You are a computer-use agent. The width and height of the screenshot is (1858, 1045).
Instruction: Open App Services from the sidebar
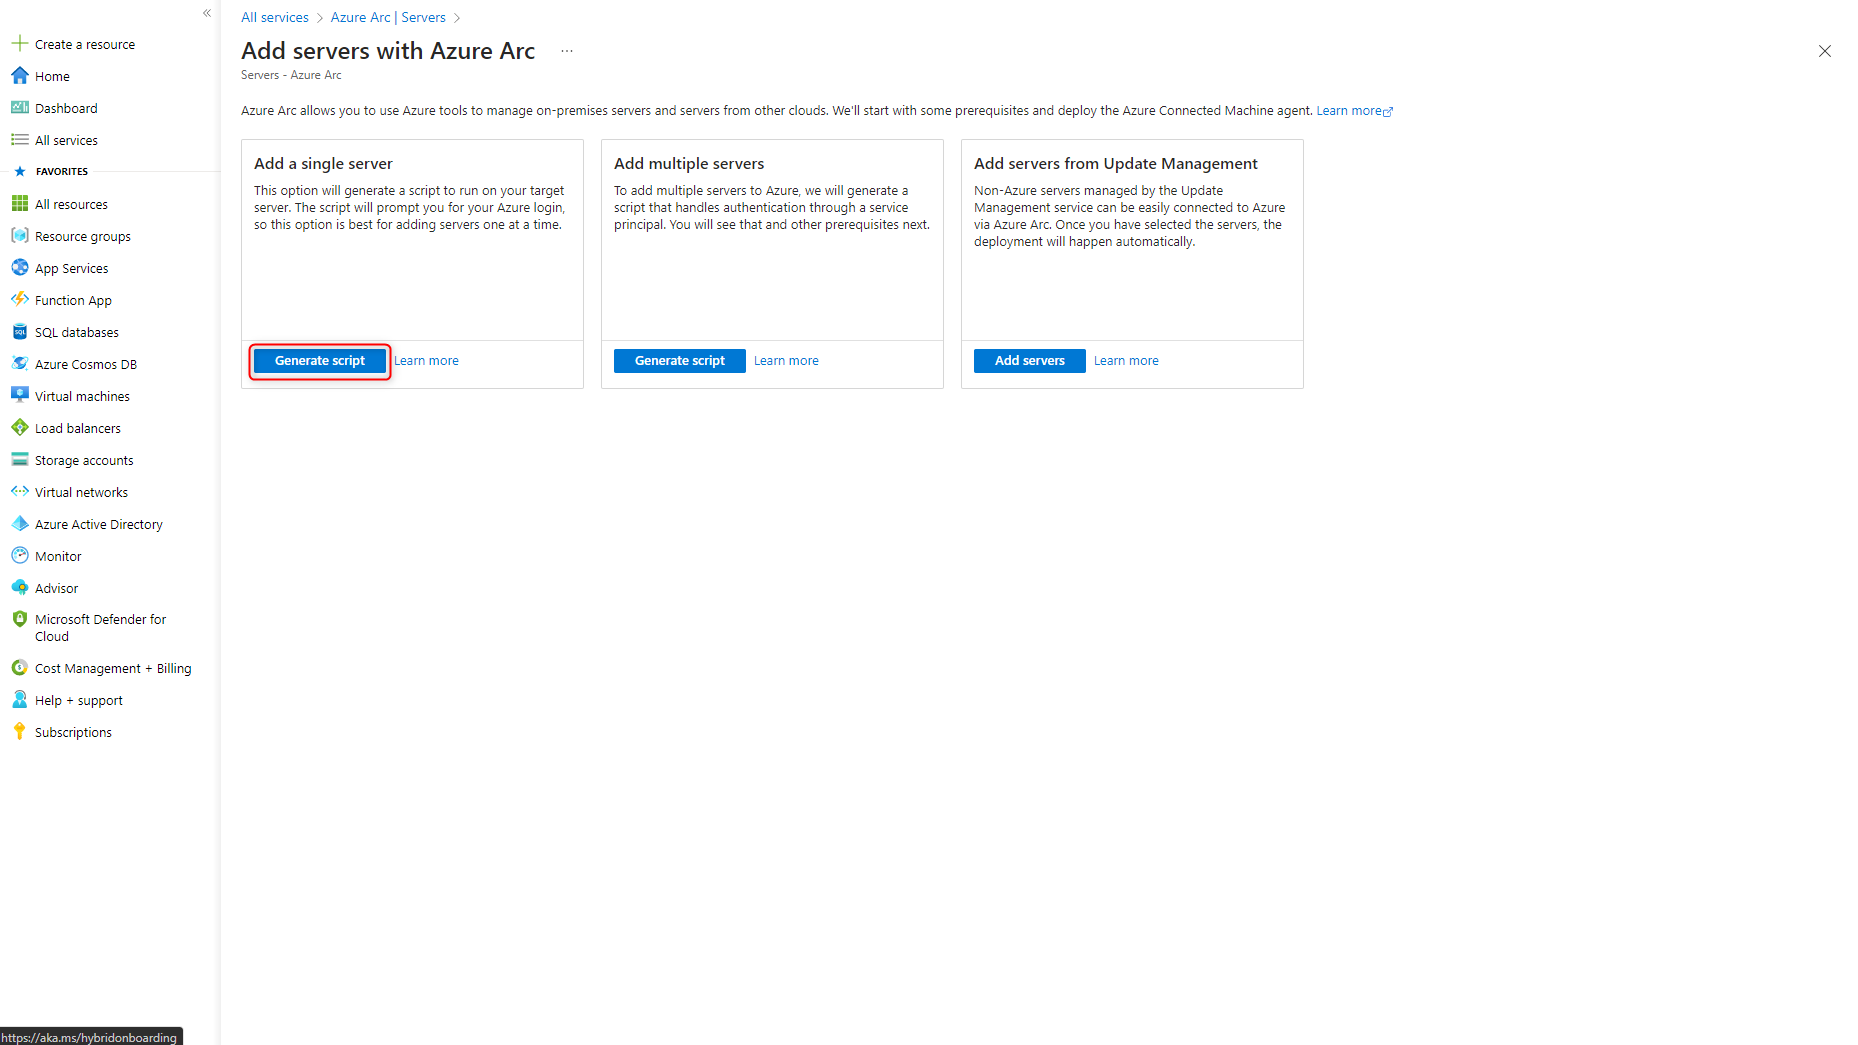(71, 268)
